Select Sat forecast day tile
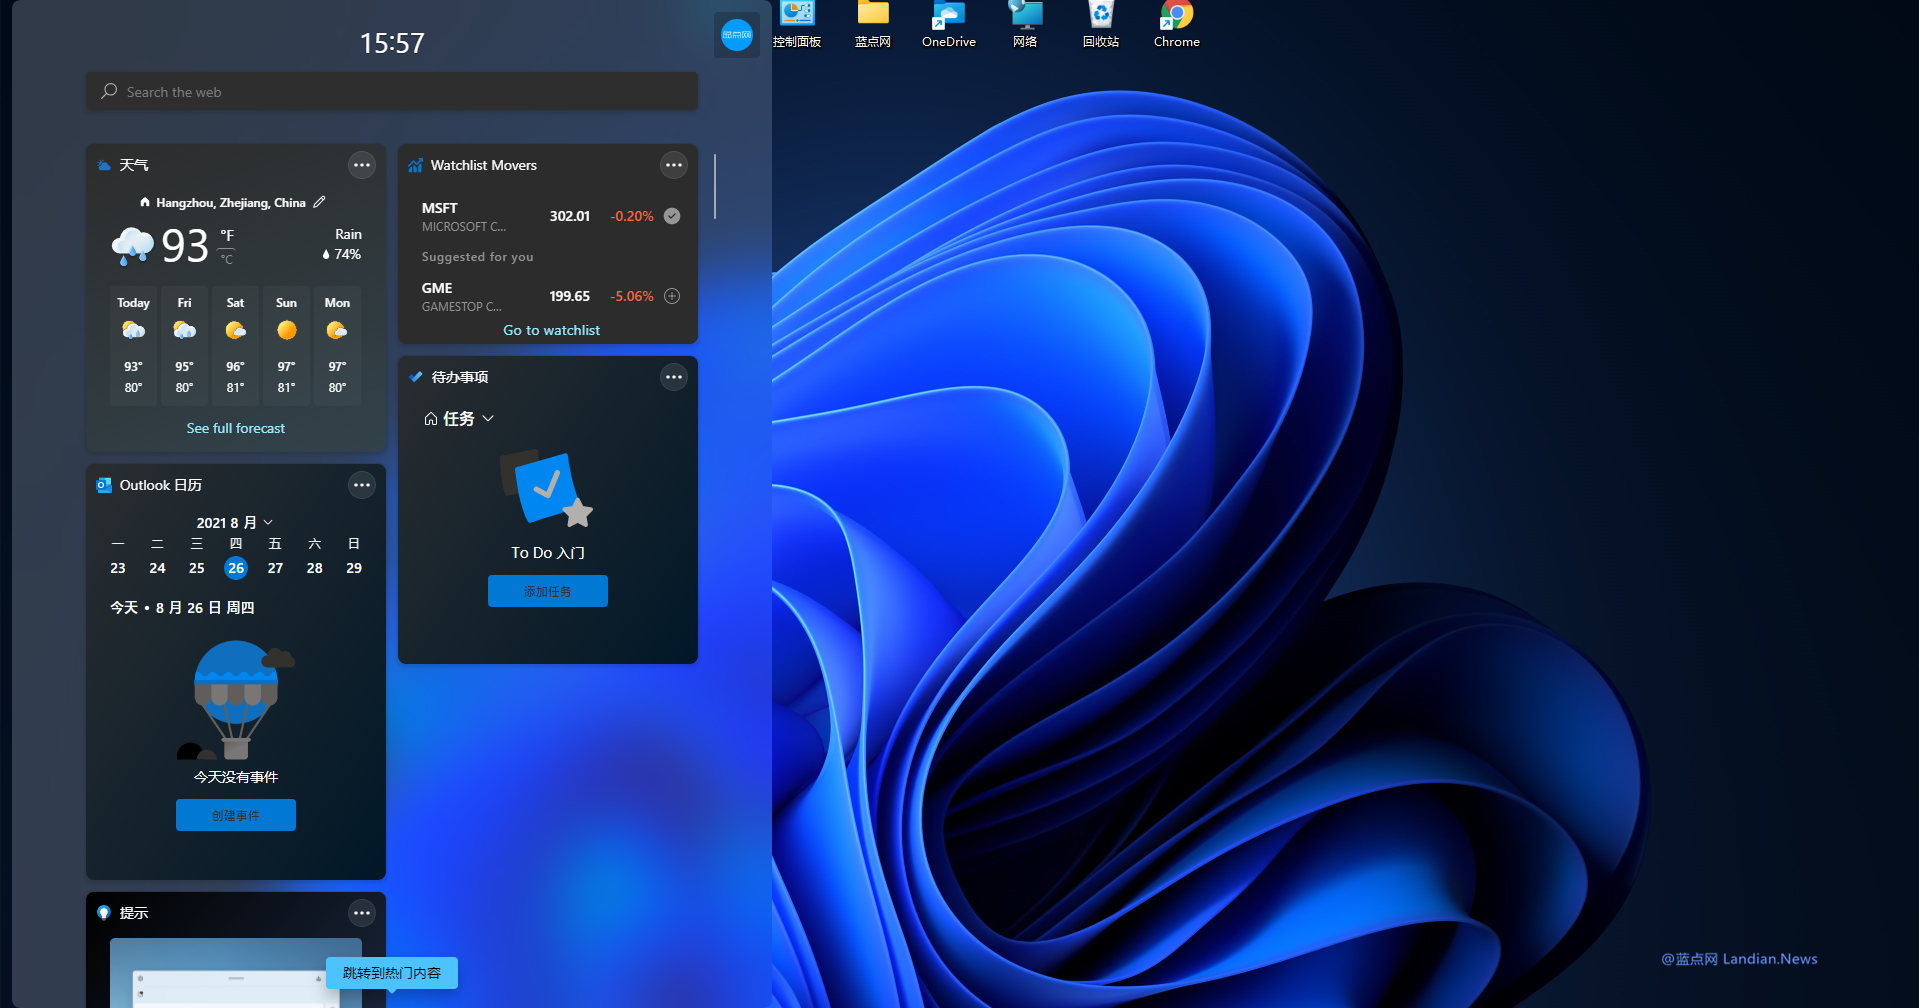Image resolution: width=1919 pixels, height=1008 pixels. tap(235, 345)
